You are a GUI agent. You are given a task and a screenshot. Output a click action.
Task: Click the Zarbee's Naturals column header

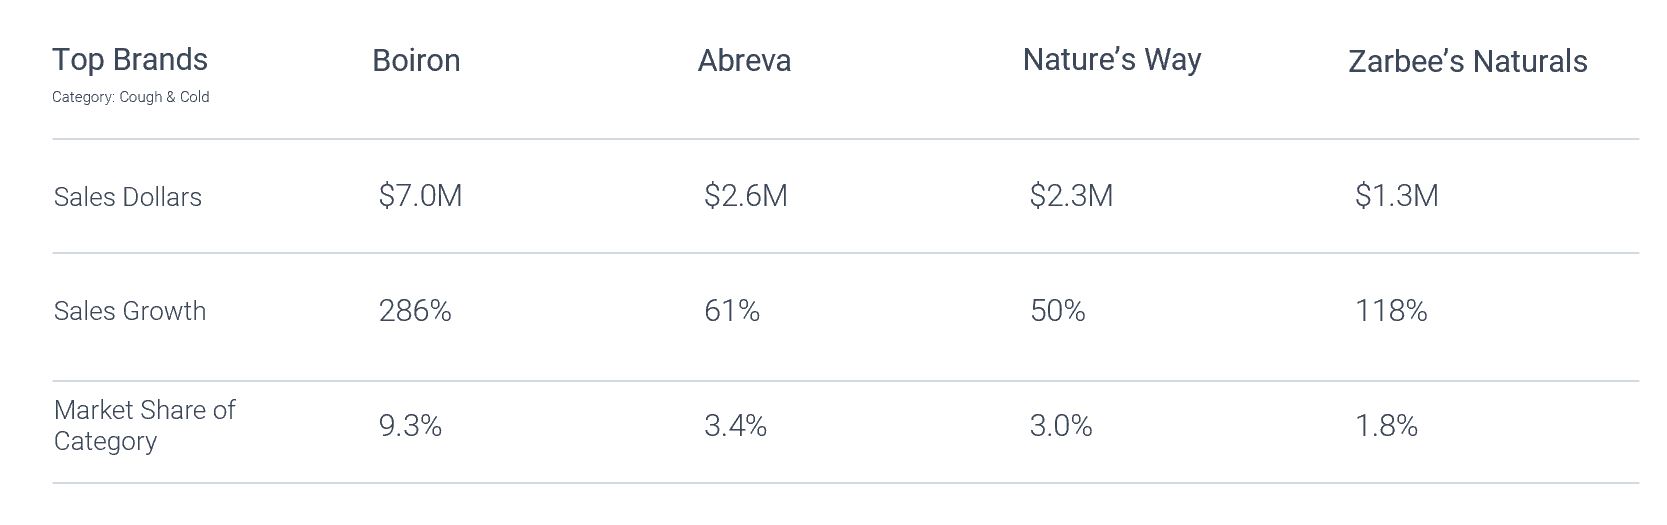click(1468, 61)
